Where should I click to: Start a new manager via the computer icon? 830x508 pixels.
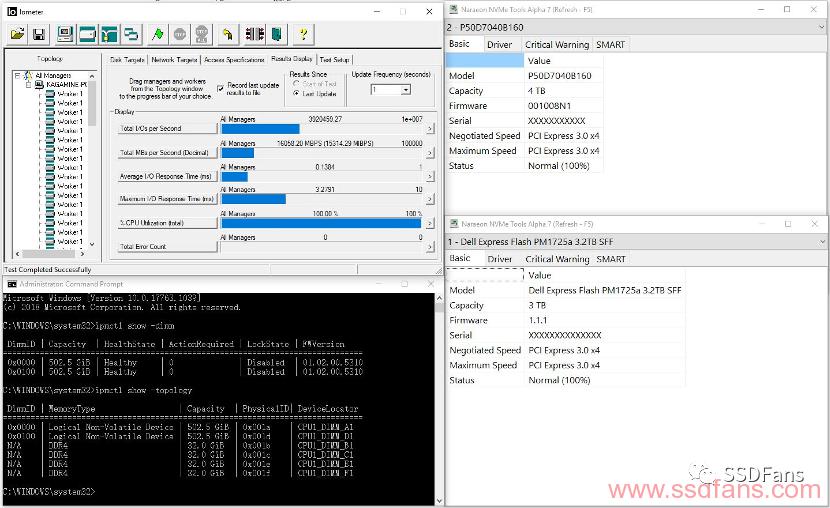65,34
